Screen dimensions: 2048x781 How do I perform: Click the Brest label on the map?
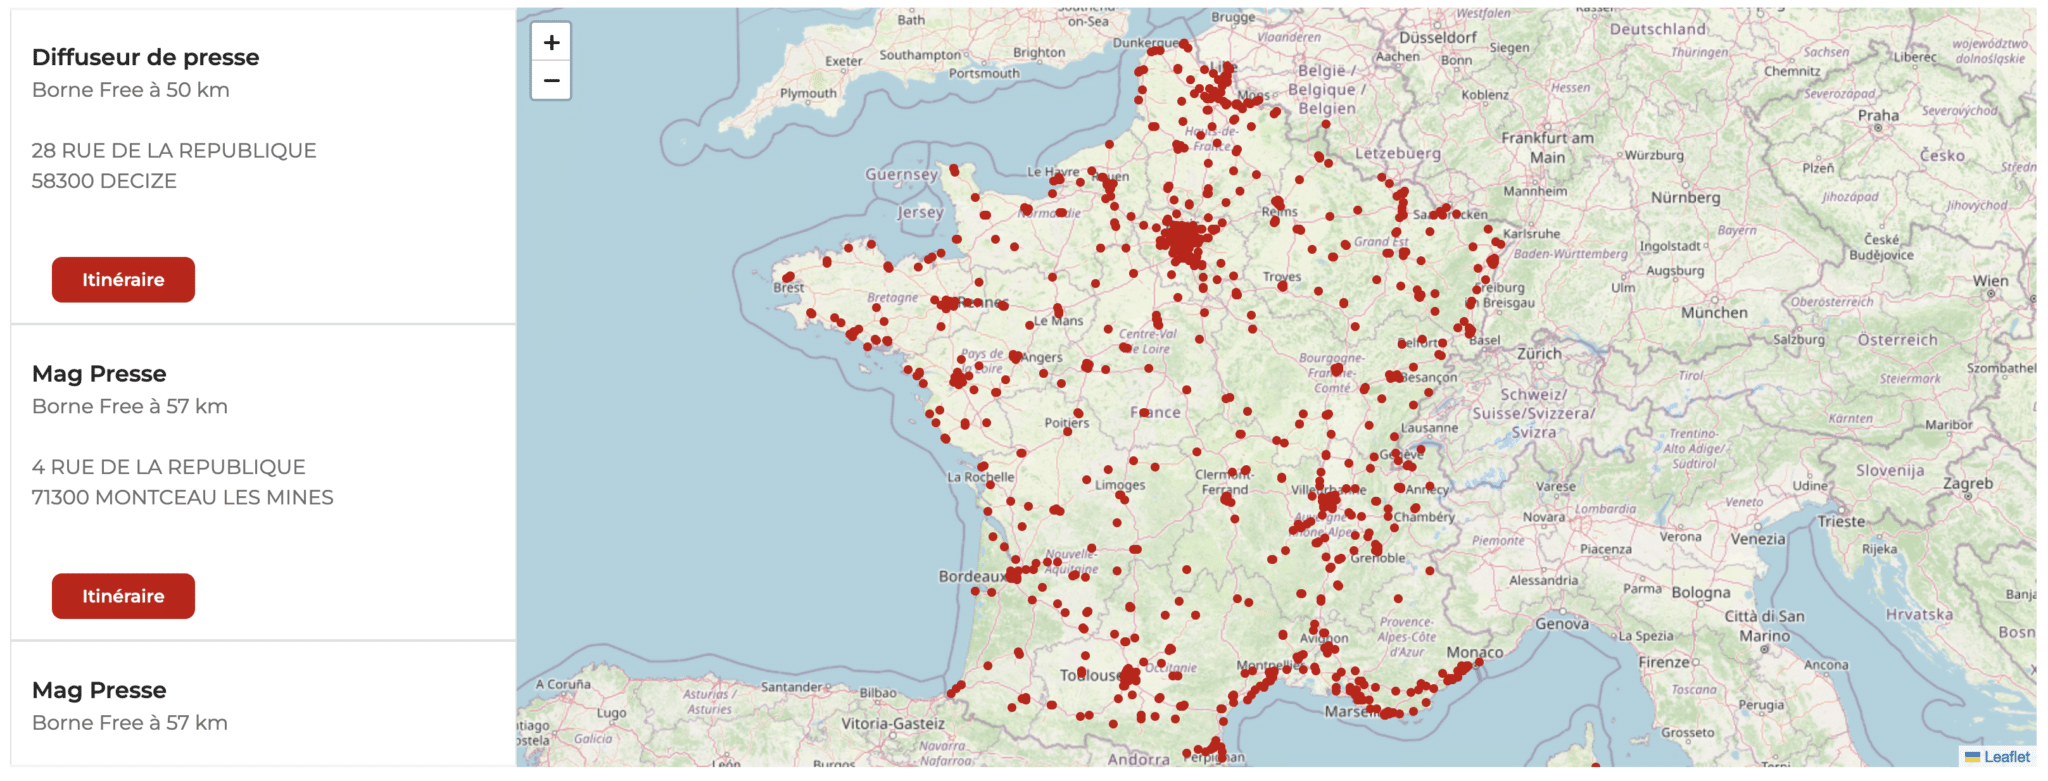point(788,288)
